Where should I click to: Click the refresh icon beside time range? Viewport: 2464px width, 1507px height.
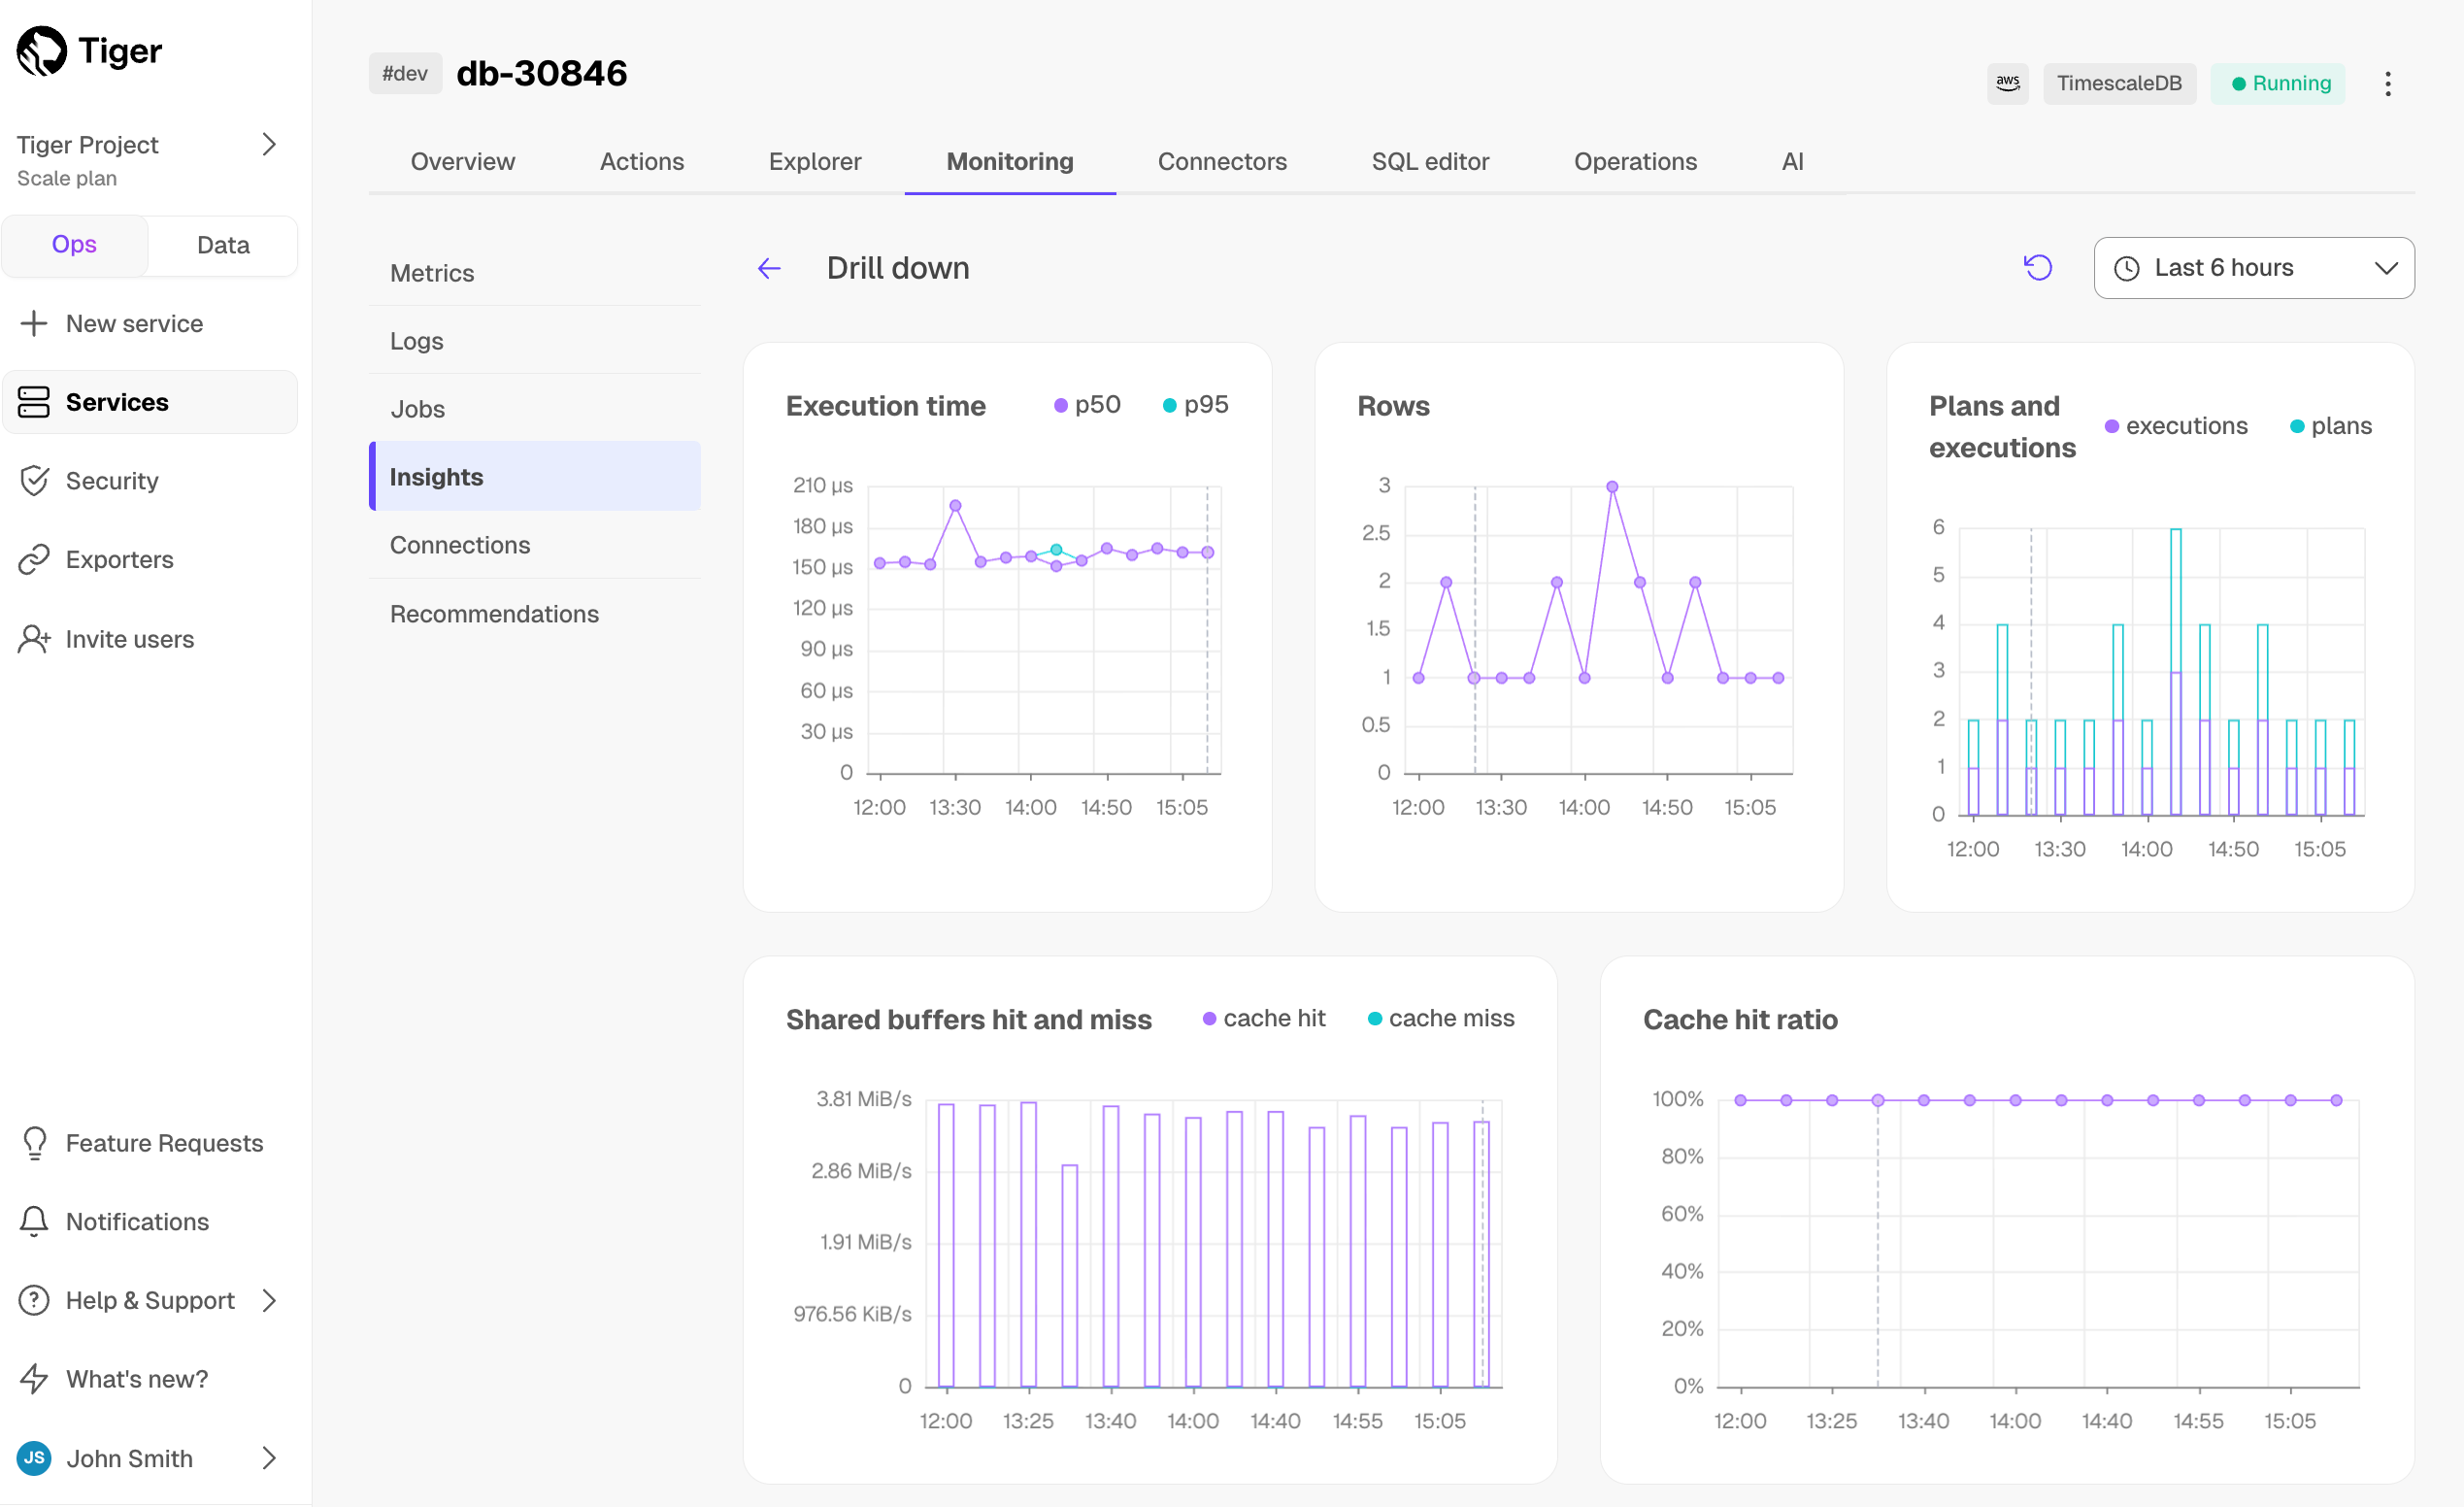[2037, 268]
